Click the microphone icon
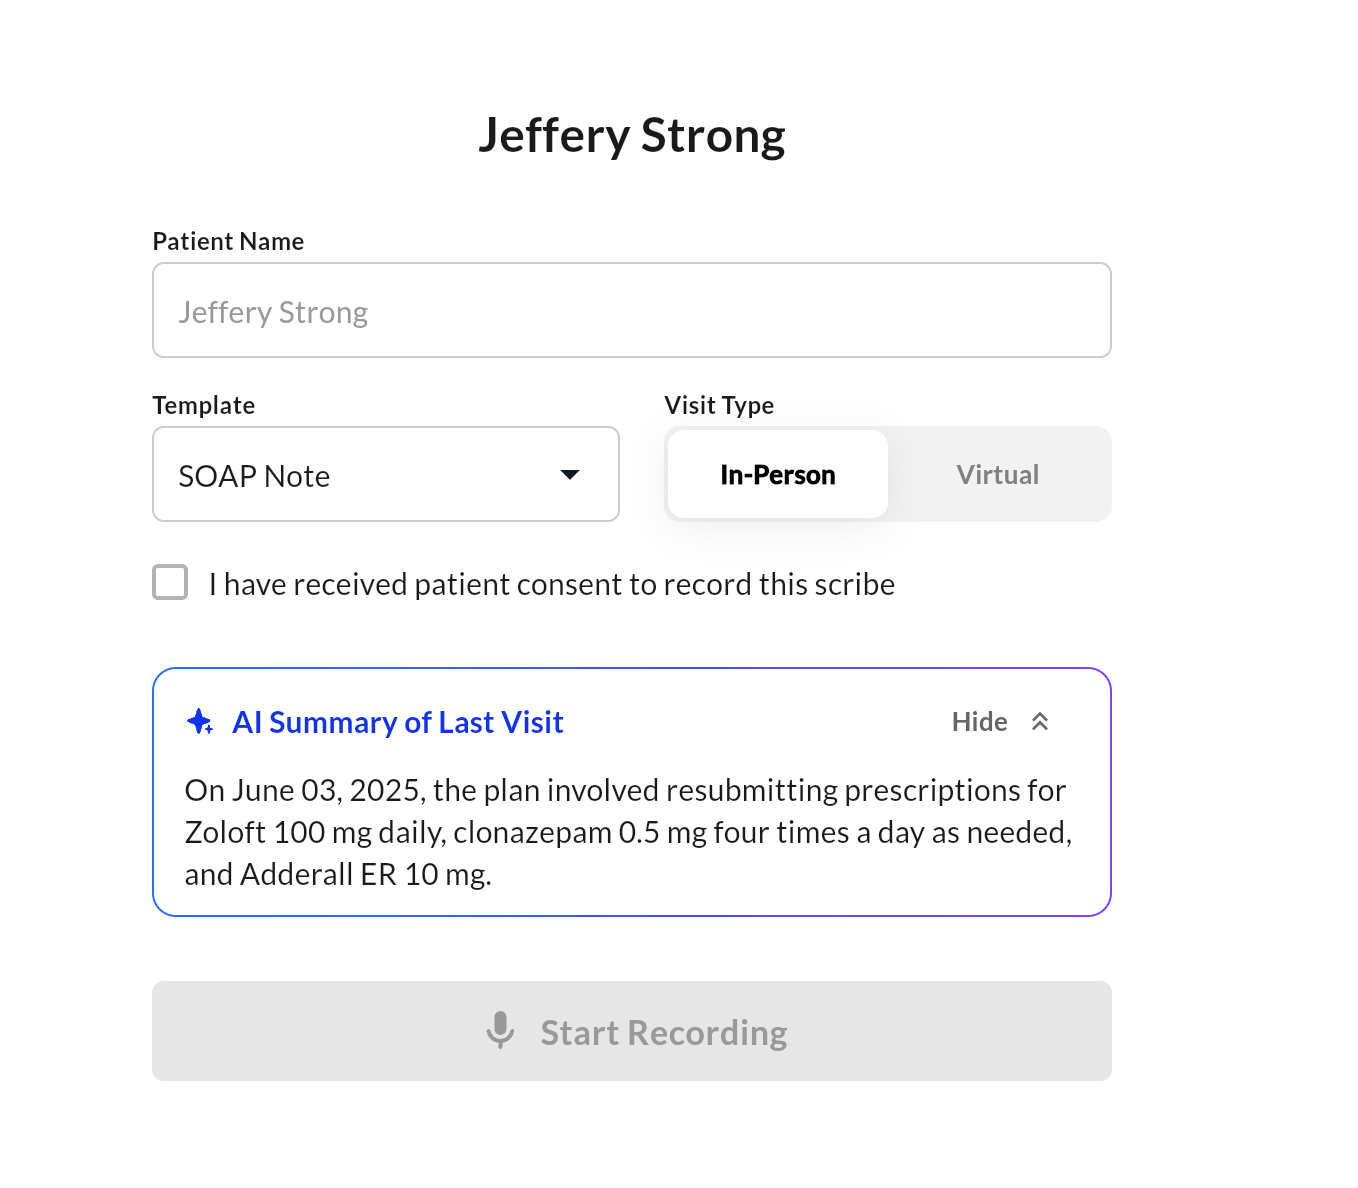 (500, 1030)
